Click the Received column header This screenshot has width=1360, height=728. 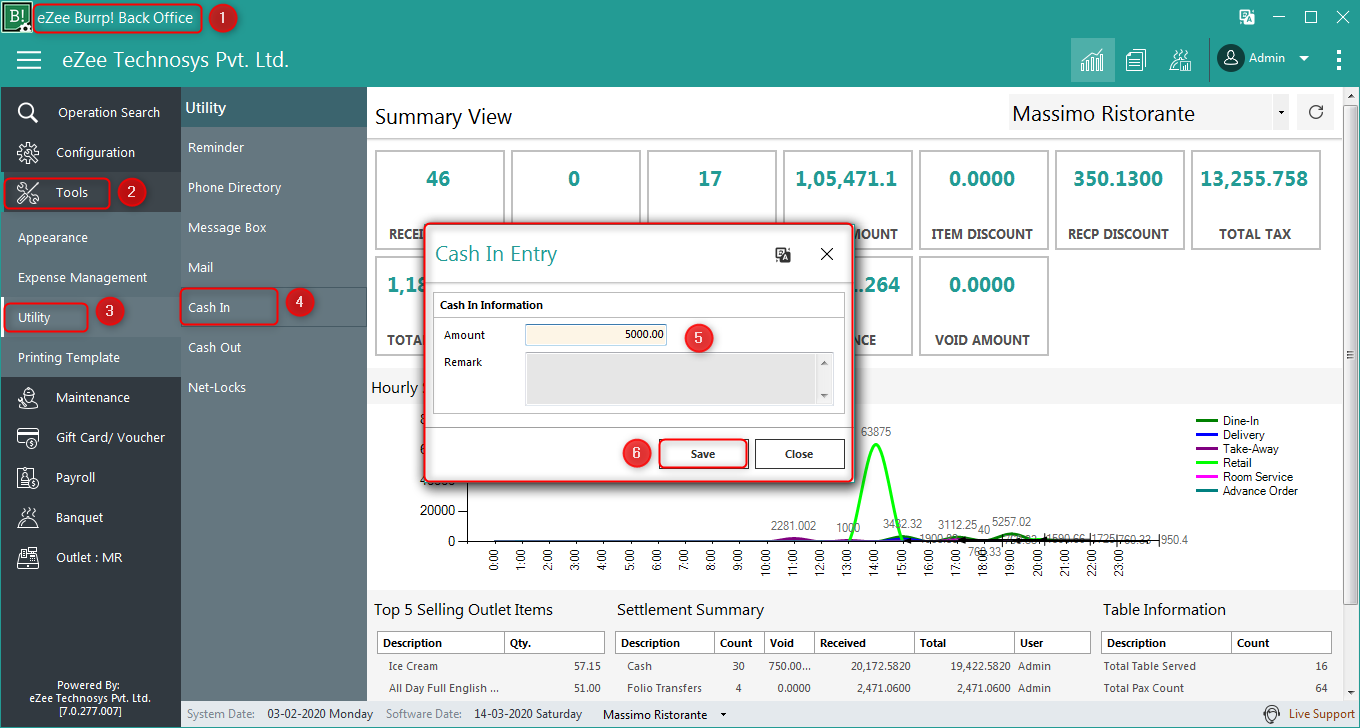coord(864,643)
